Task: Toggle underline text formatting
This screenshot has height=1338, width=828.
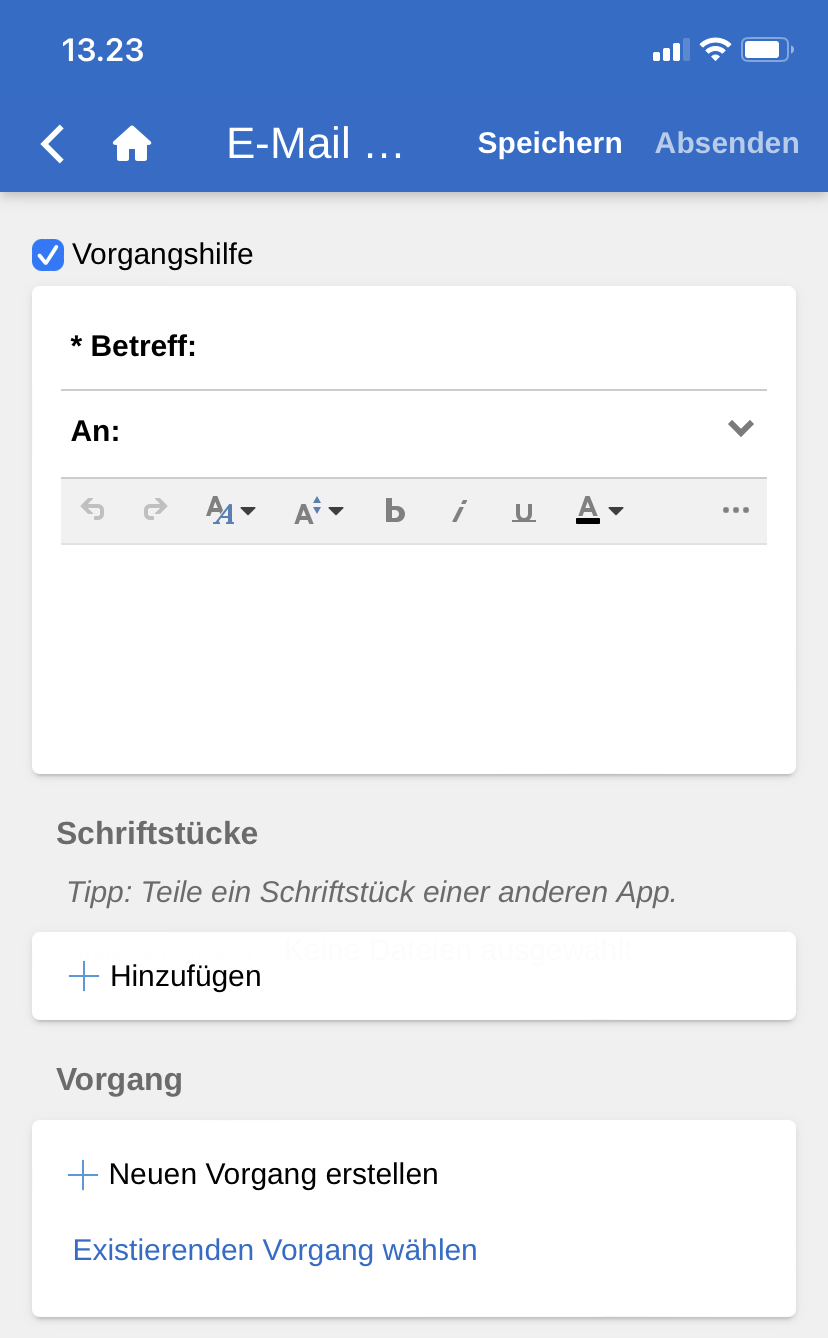Action: pos(523,511)
